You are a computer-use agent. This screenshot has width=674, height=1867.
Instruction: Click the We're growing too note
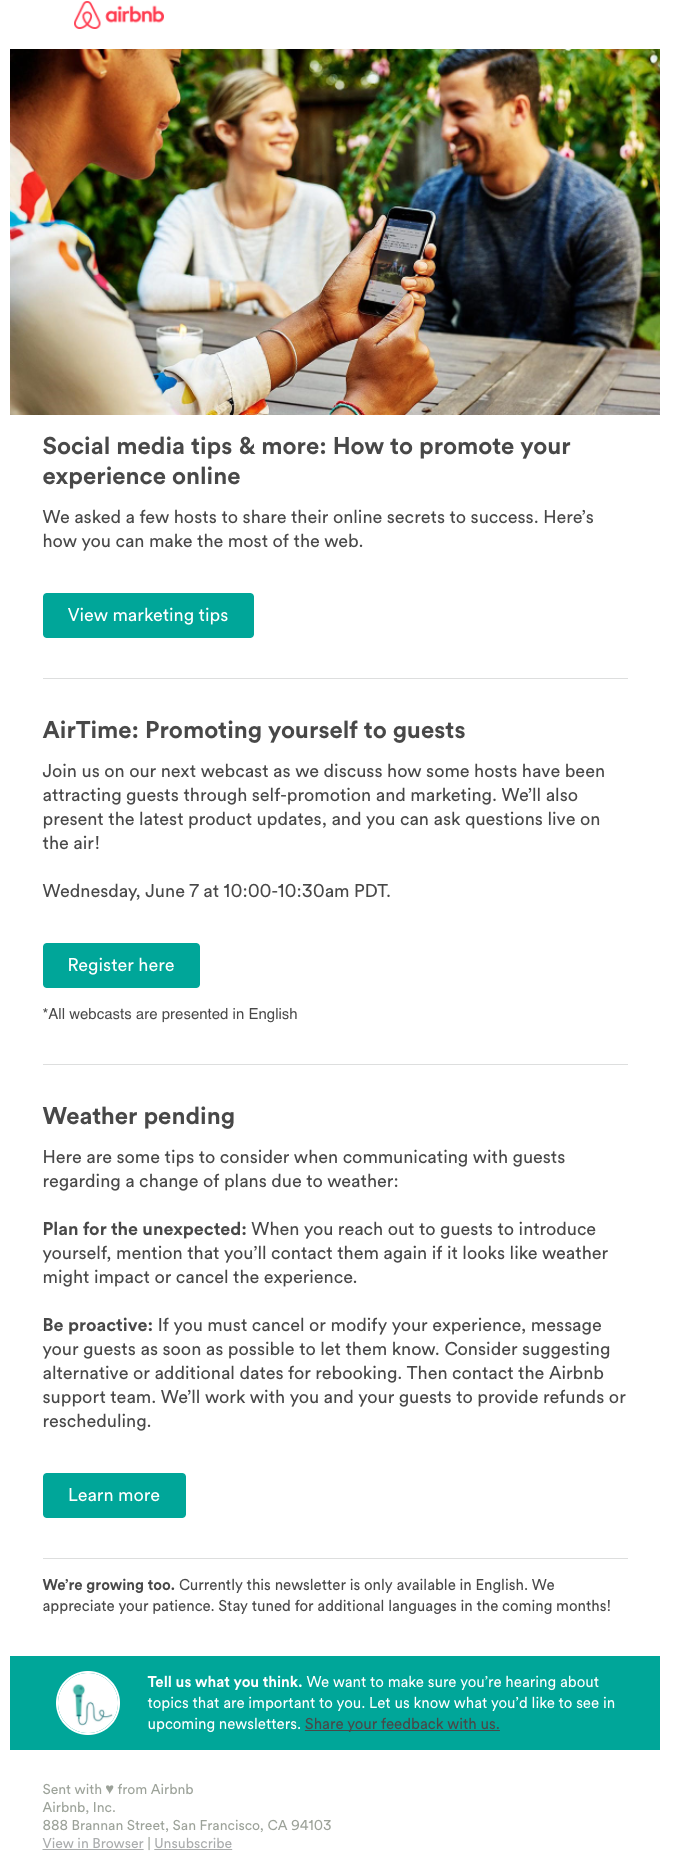(109, 1585)
